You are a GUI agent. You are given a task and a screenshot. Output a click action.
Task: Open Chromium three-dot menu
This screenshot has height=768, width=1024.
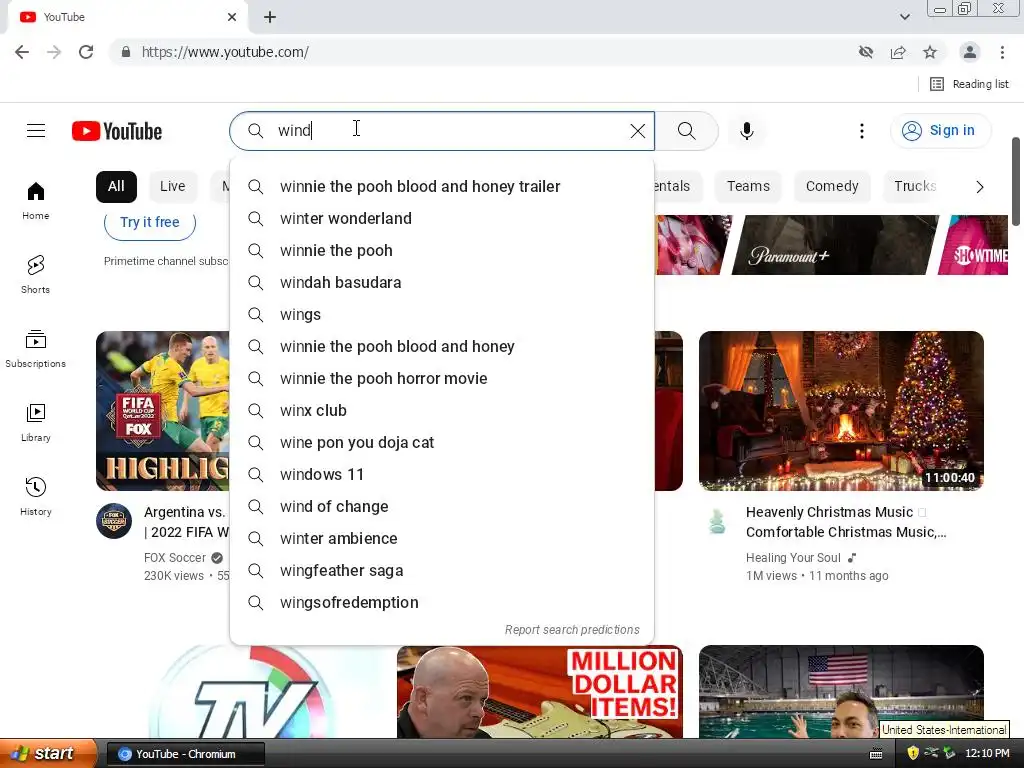(x=1002, y=52)
